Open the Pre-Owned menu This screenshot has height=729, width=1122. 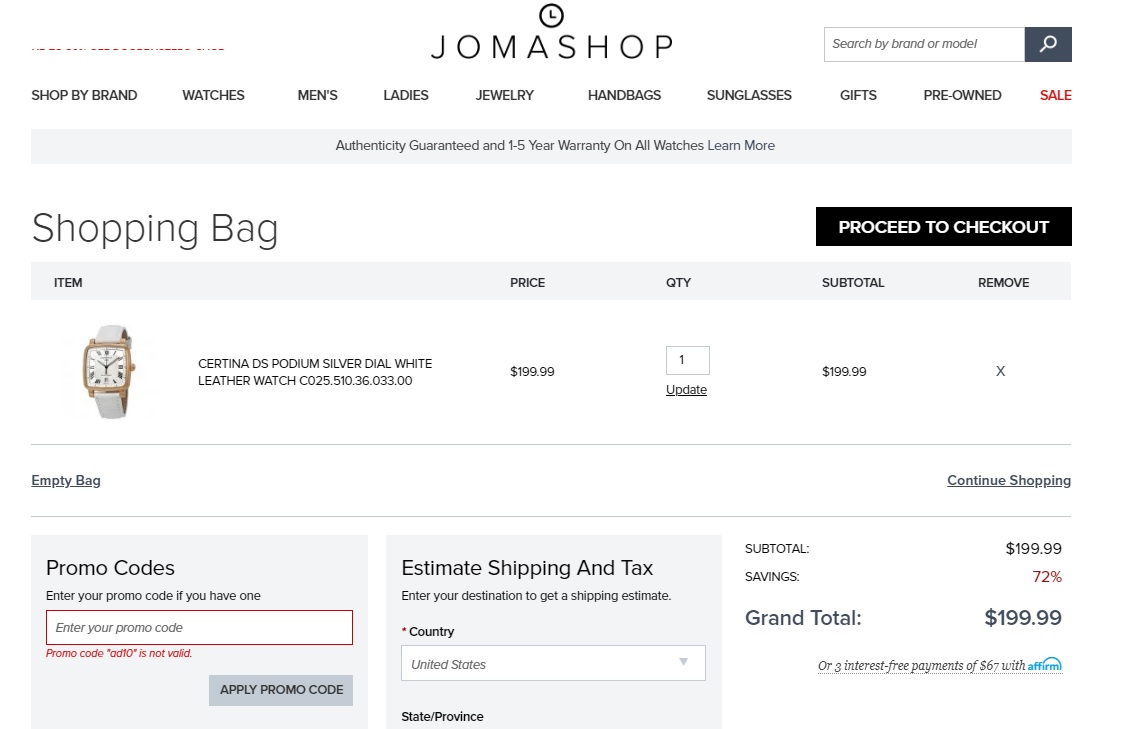(x=962, y=95)
